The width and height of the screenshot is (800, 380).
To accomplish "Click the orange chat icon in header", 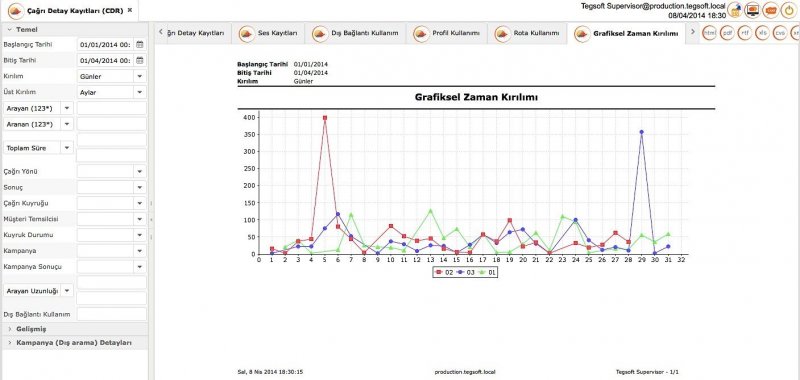I will 770,10.
